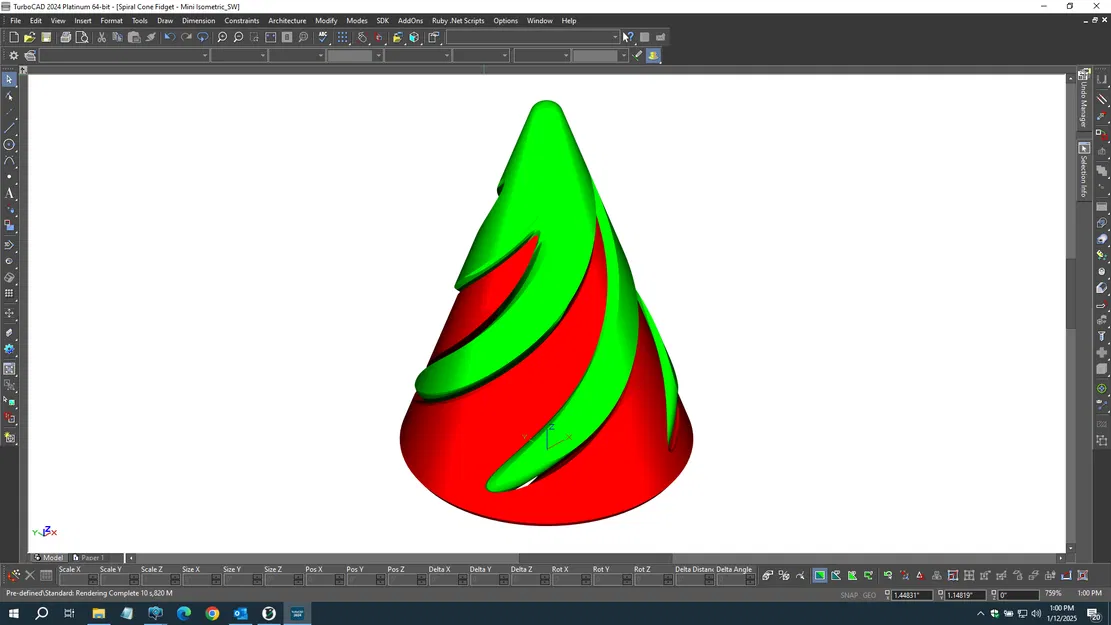1111x625 pixels.
Task: Click the Cancel X icon in Inspector bar
Action: pos(30,575)
